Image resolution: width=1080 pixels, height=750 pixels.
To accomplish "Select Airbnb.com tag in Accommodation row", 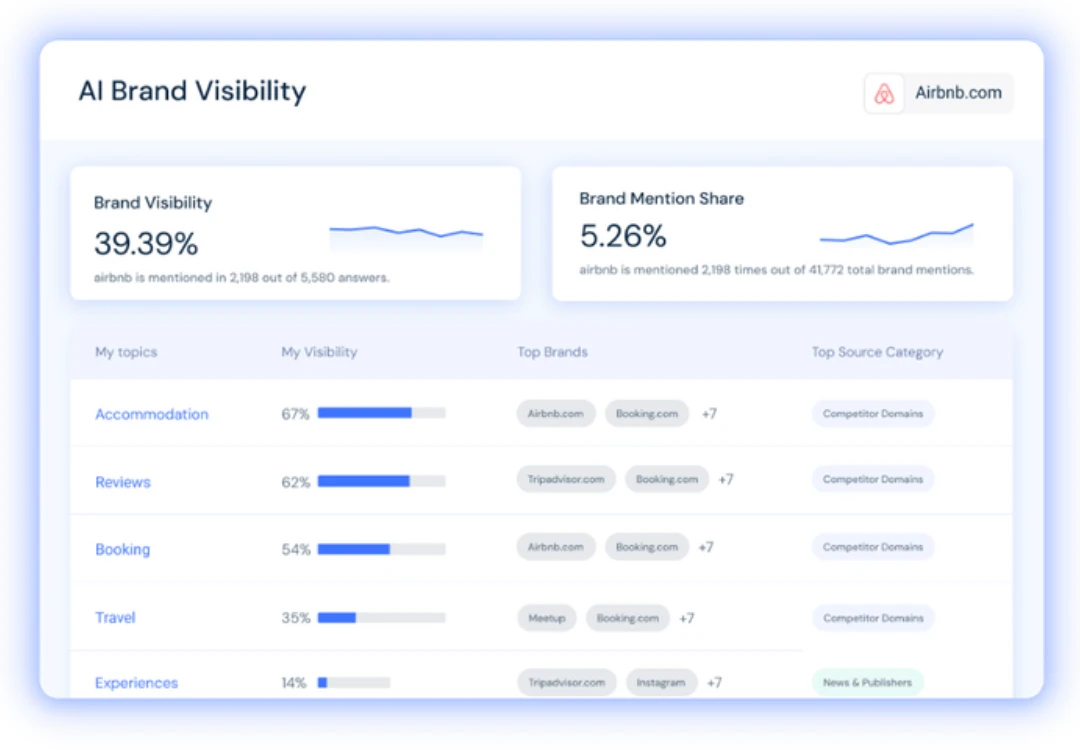I will click(556, 413).
